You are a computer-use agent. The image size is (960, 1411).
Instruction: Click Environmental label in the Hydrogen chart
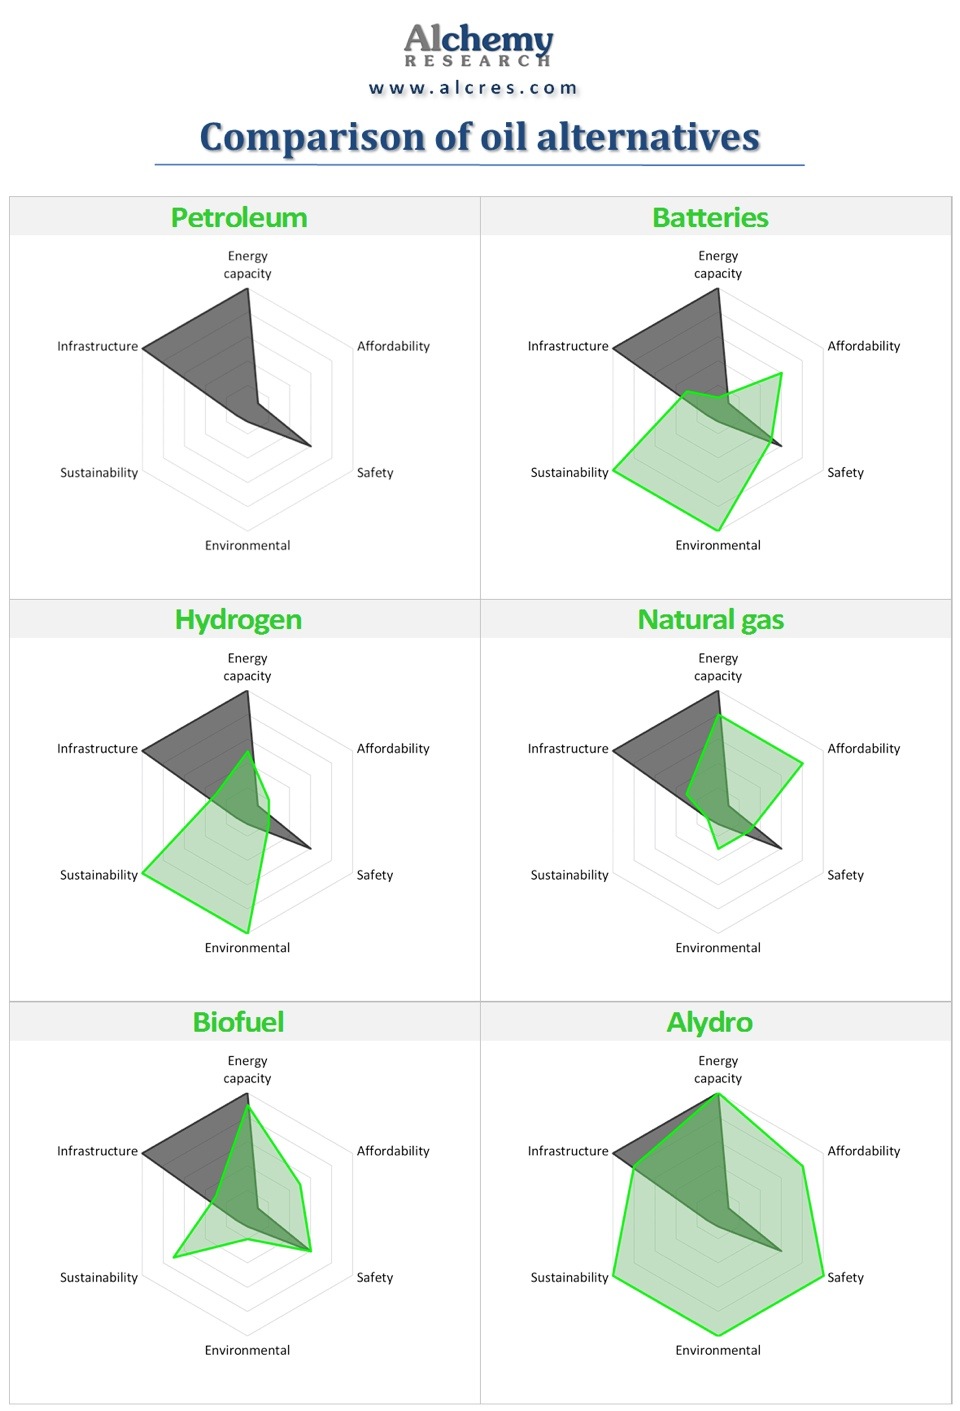tap(247, 948)
